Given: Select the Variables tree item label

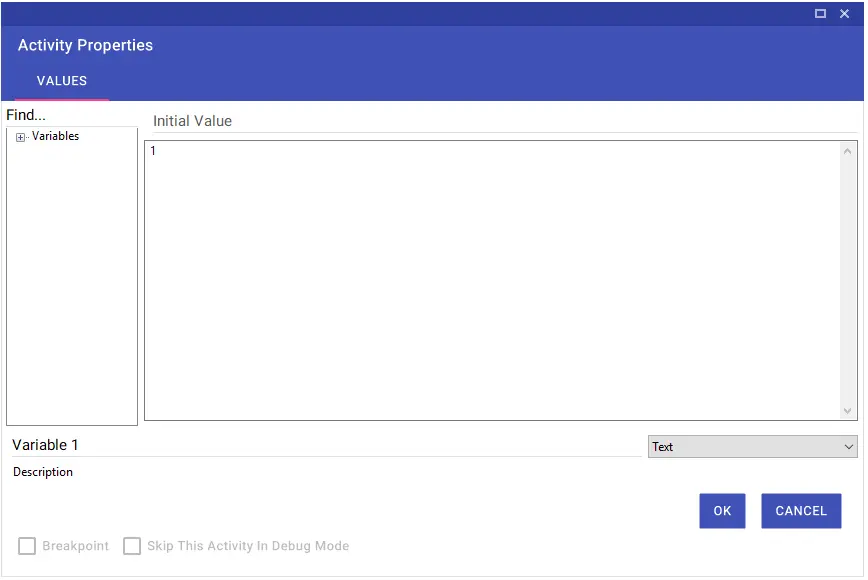Looking at the screenshot, I should pyautogui.click(x=55, y=136).
